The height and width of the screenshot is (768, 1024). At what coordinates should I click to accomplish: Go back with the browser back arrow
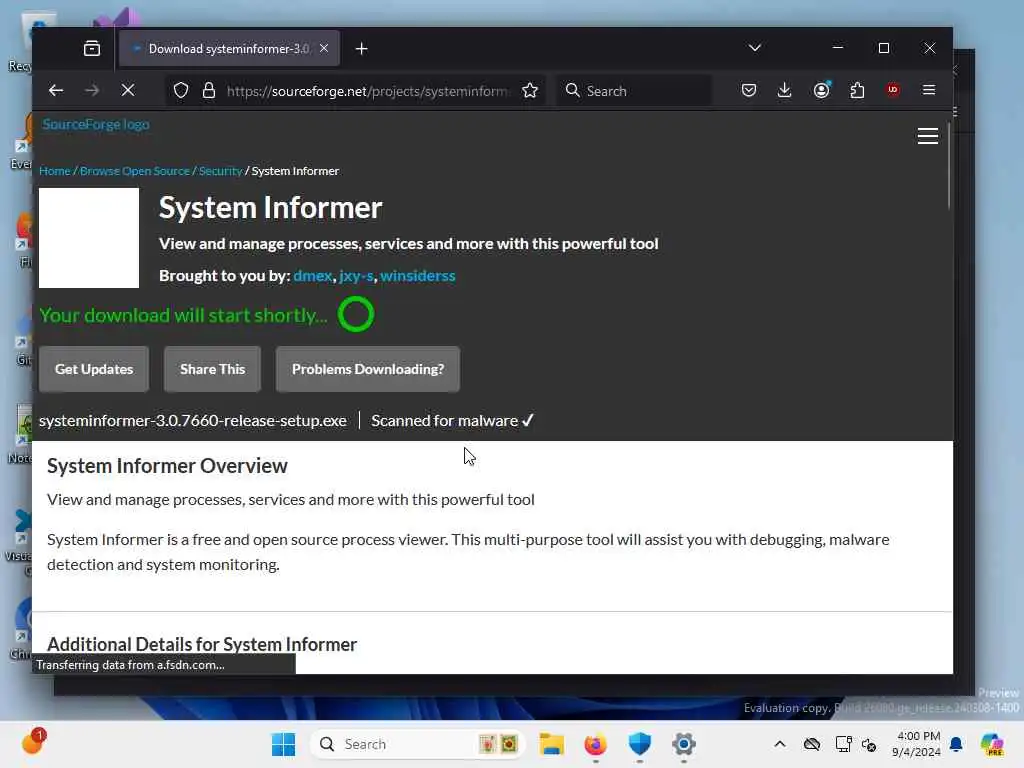coord(56,90)
